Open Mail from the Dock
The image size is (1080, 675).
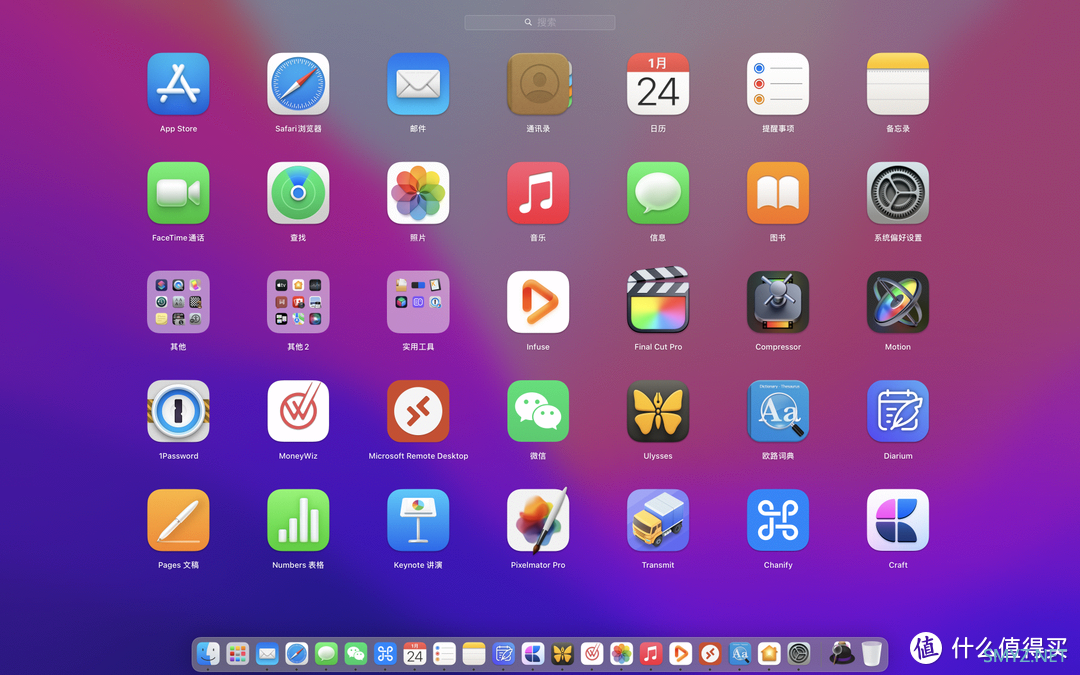click(267, 653)
